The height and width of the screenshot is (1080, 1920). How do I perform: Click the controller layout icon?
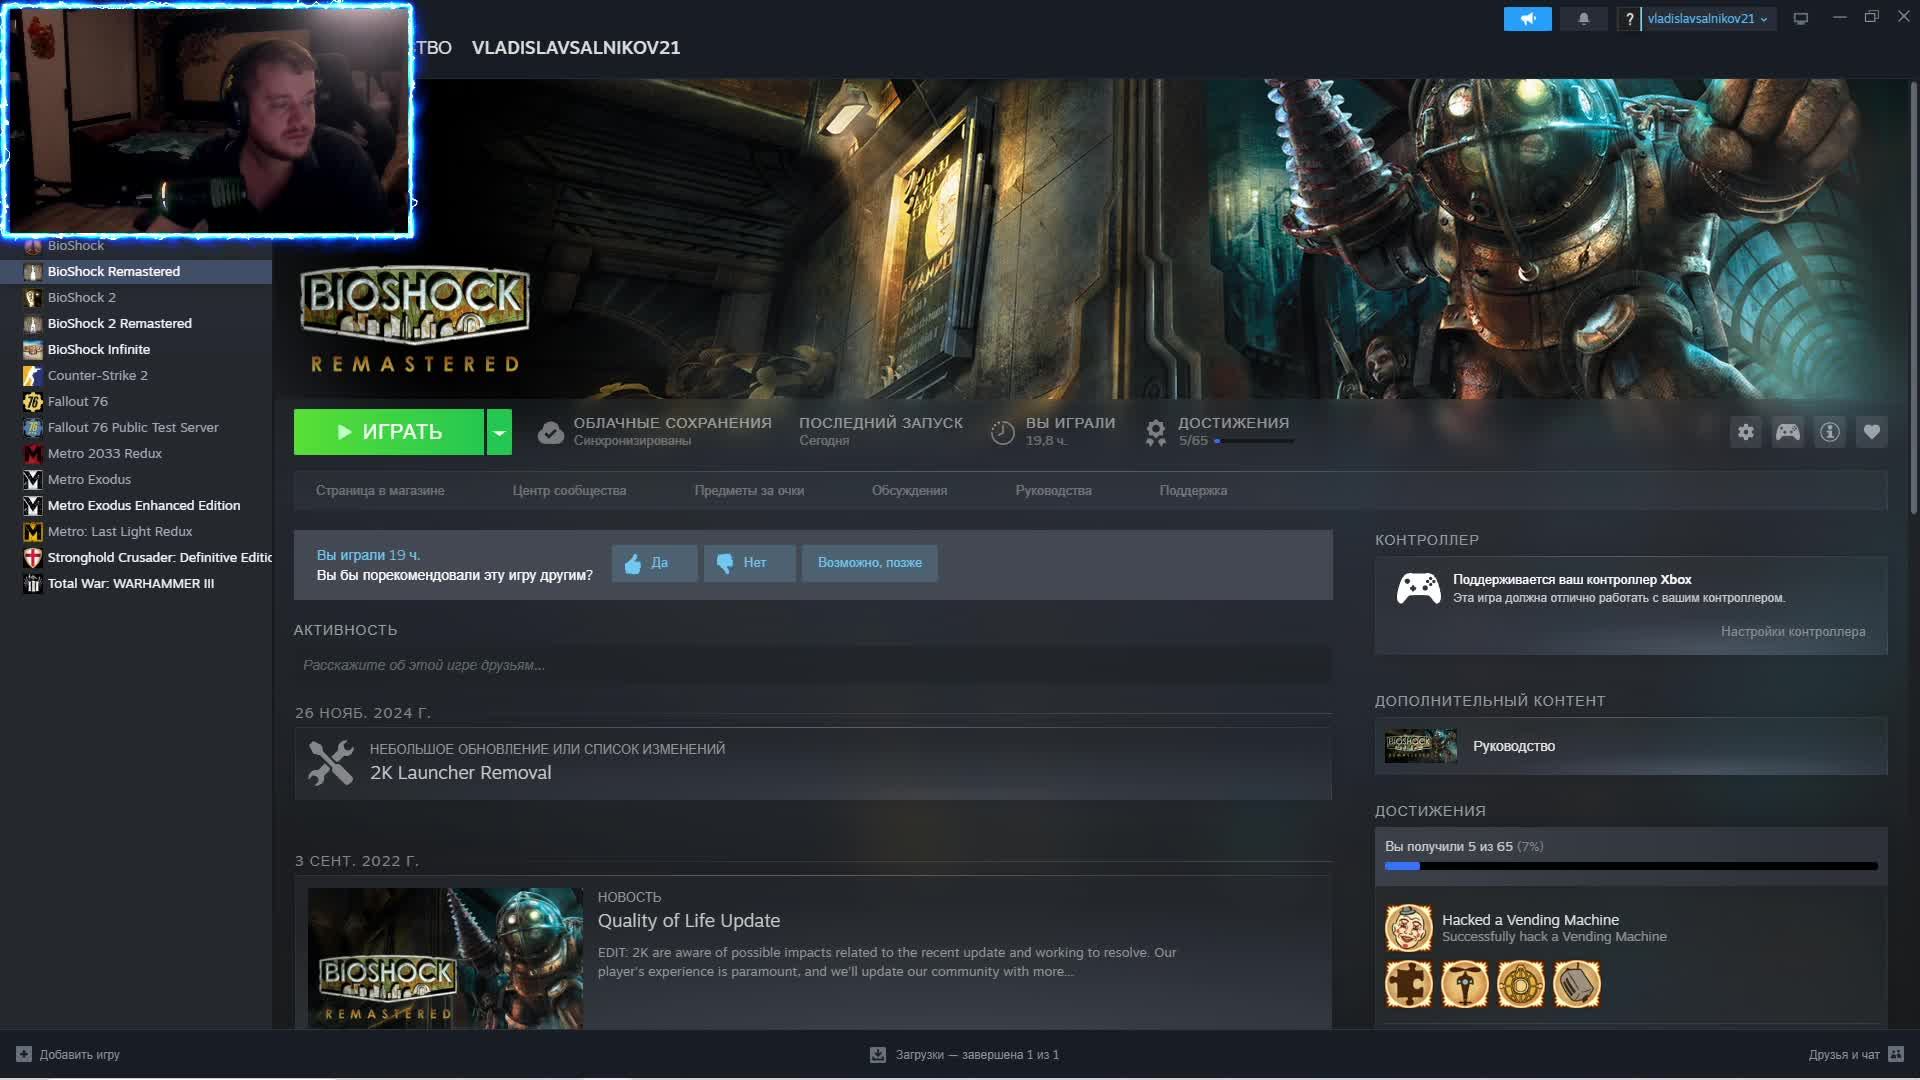(1787, 432)
